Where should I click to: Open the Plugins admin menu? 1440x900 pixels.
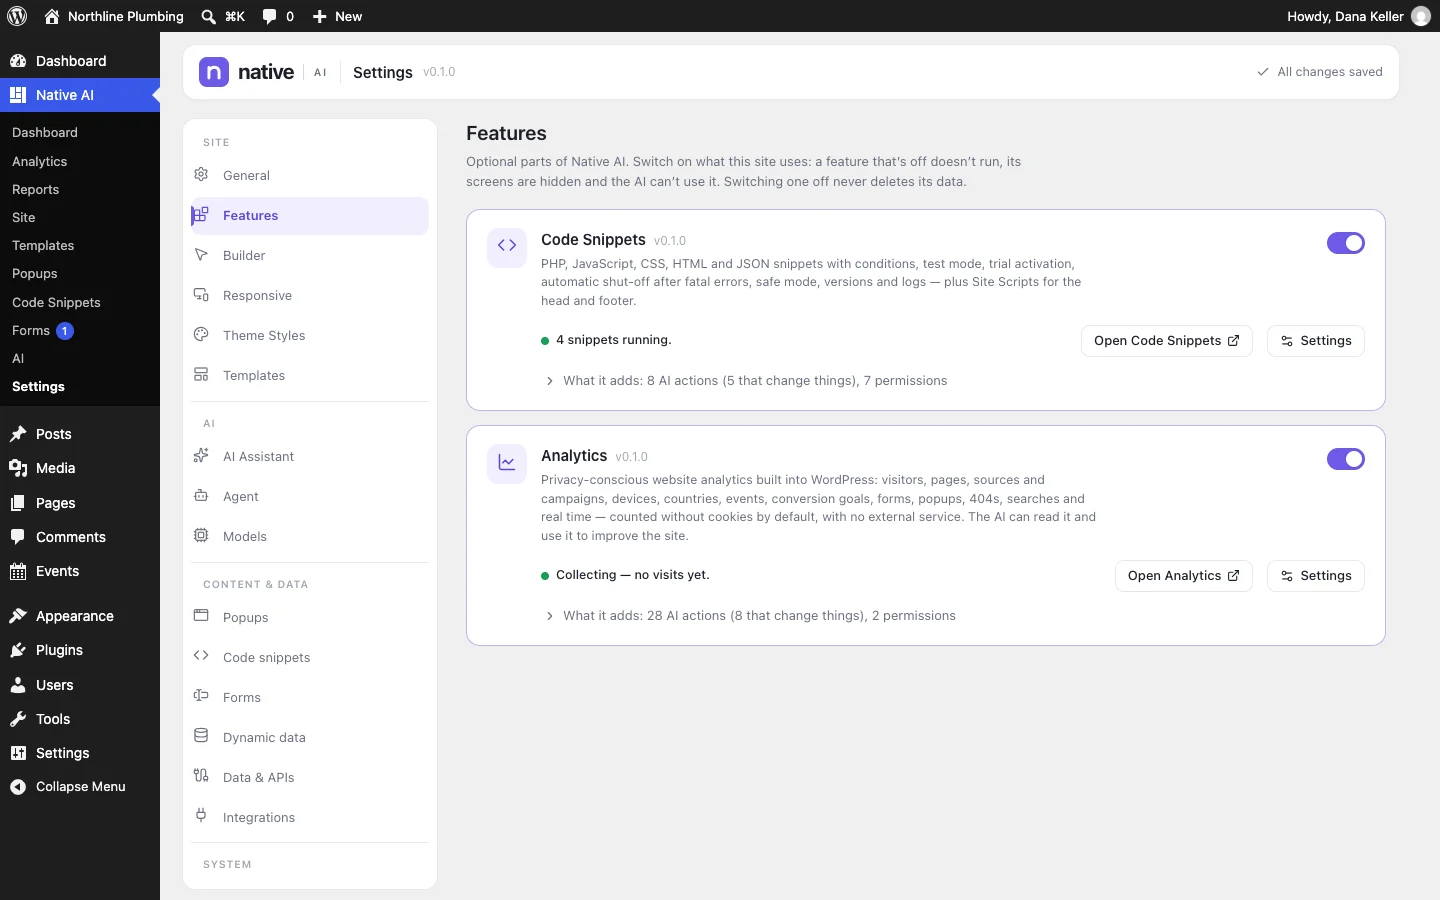[x=80, y=650]
